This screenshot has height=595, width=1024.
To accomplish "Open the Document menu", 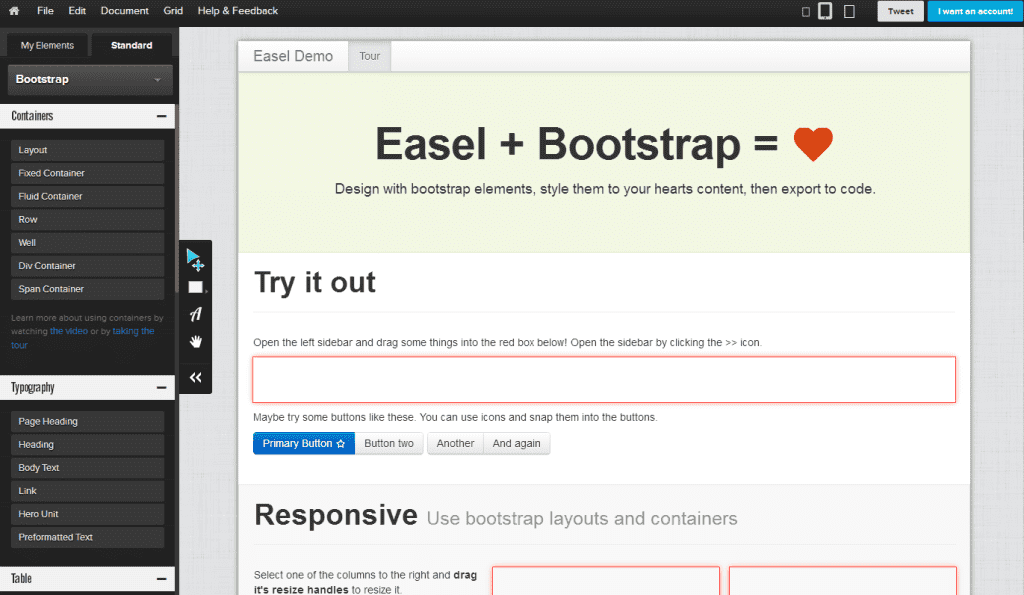I will coord(124,10).
